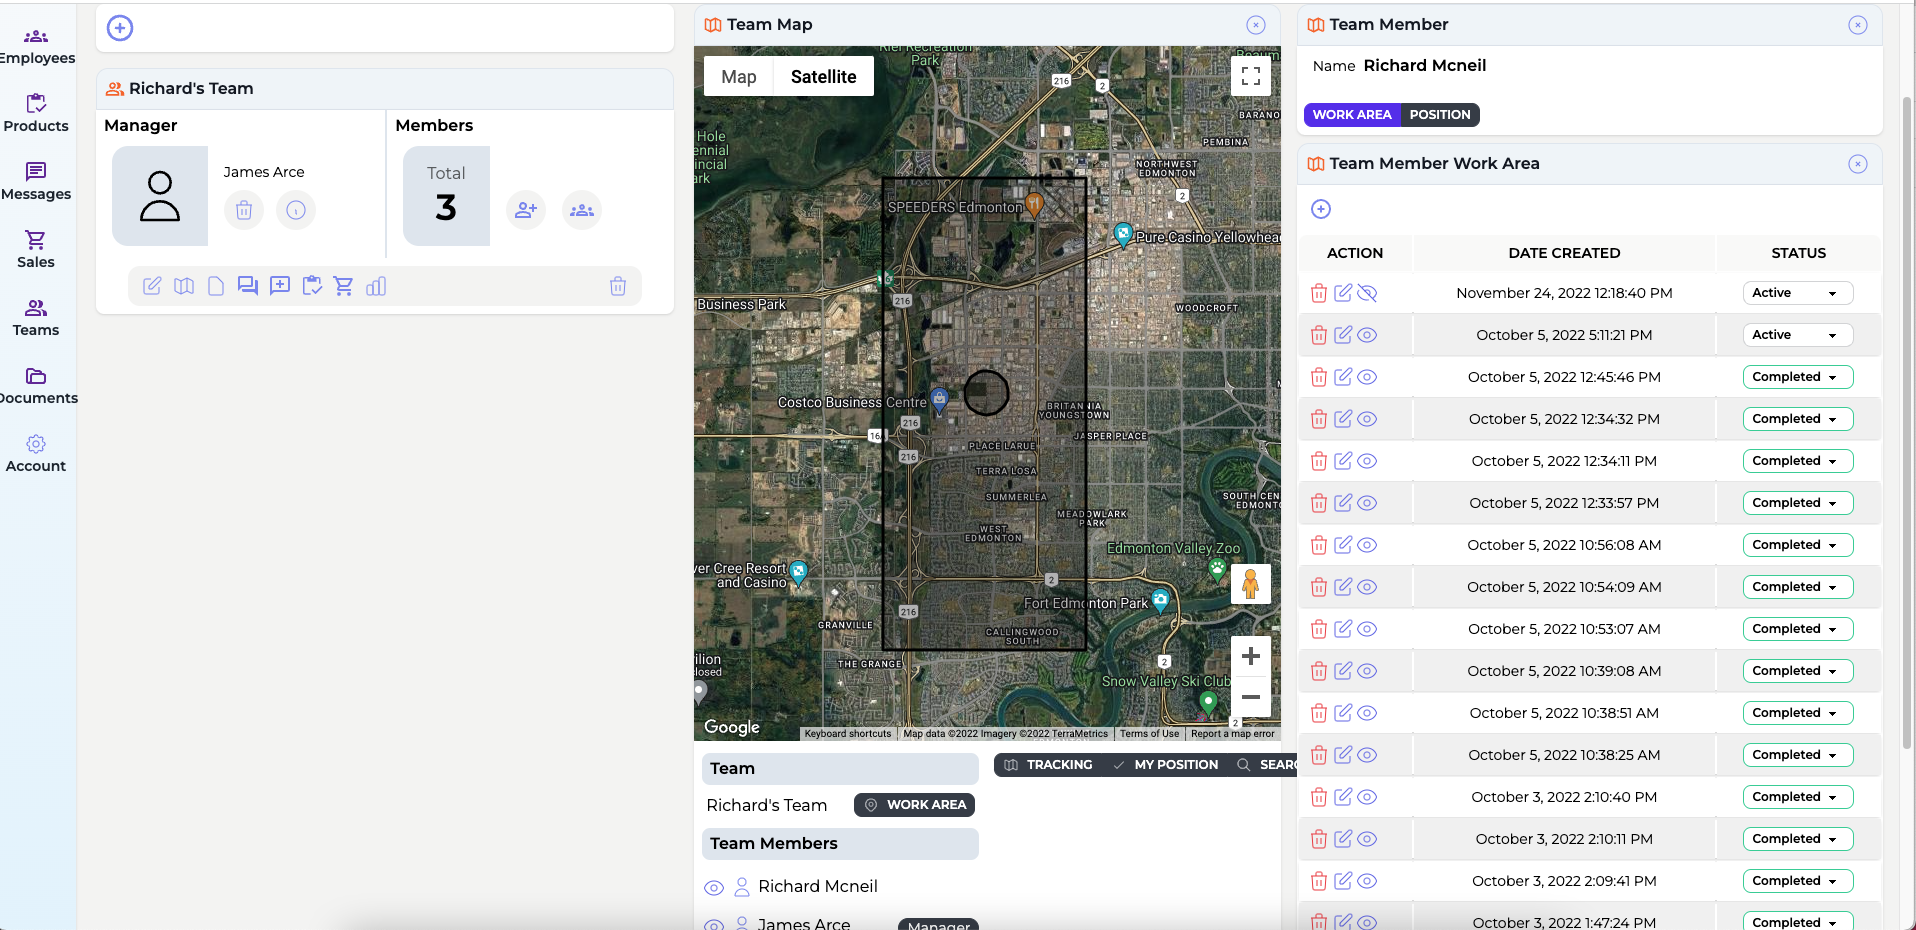Zoom out on the map
This screenshot has height=930, width=1916.
click(x=1251, y=697)
